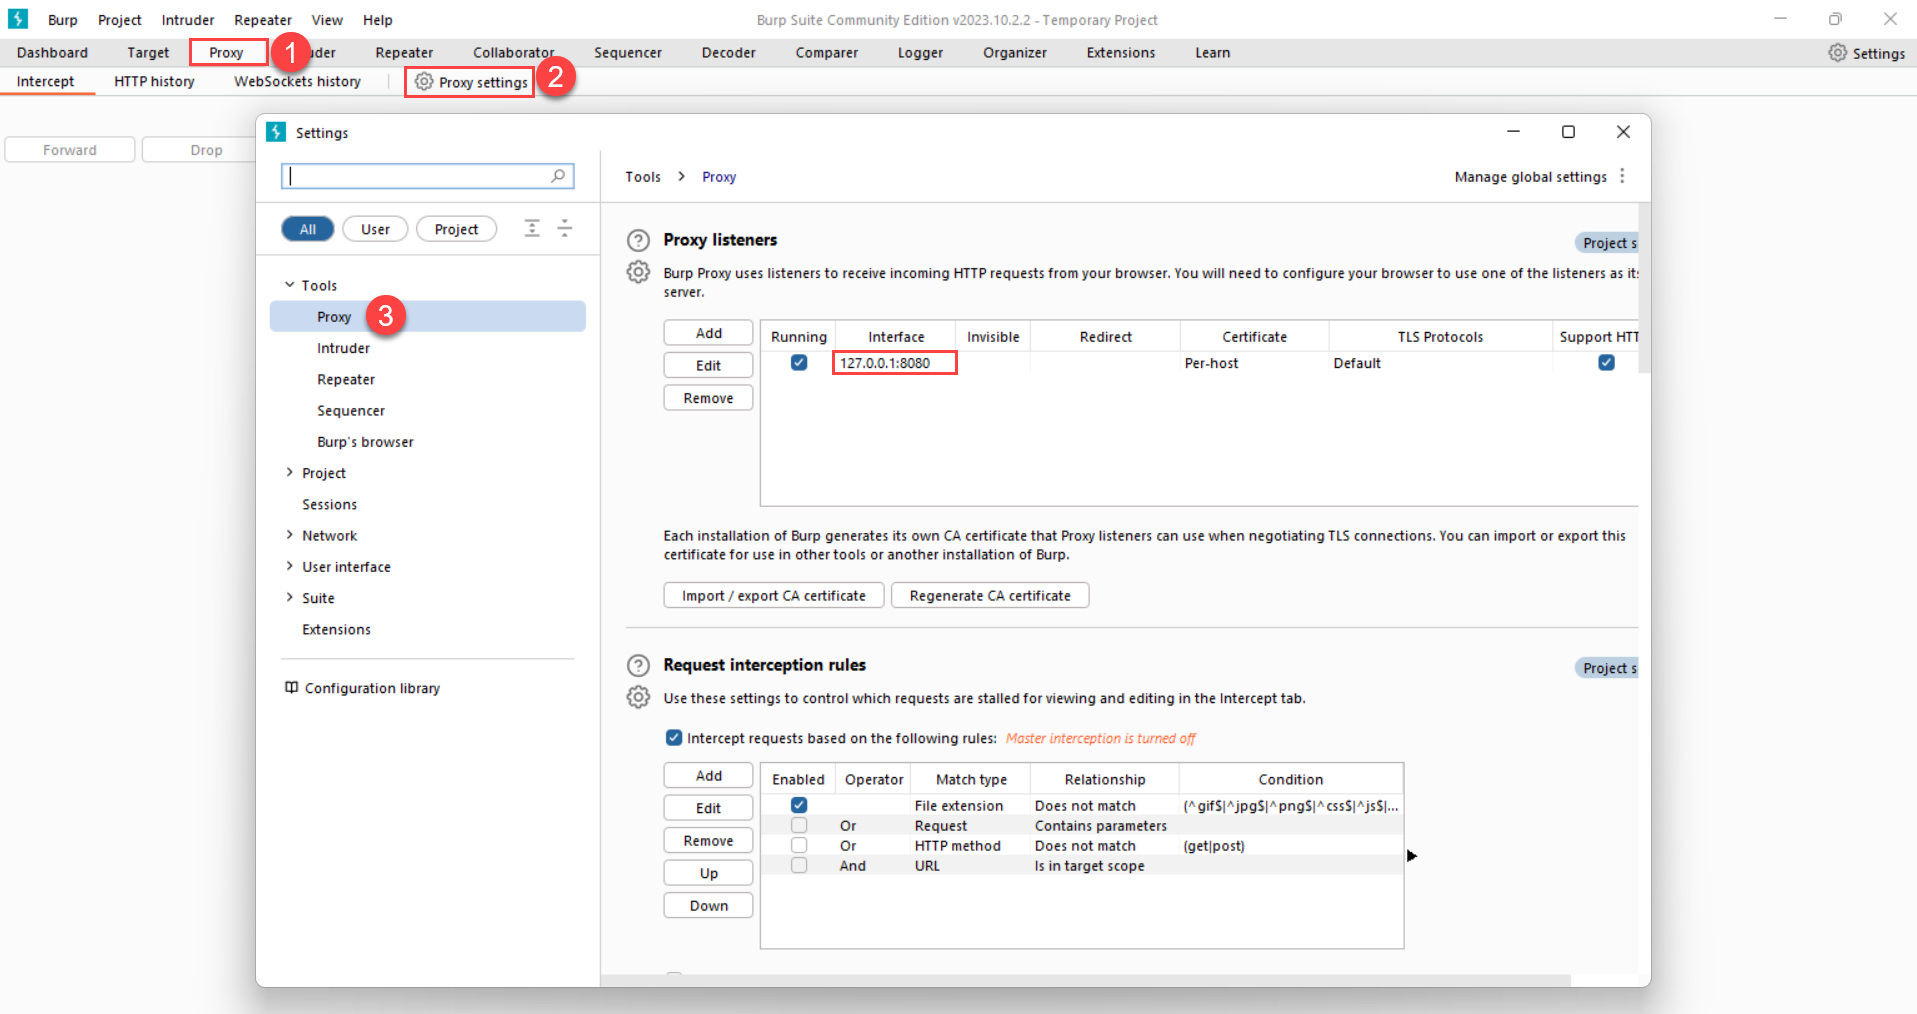Enable the HTTP method interception rule
Screen dimensions: 1917x1014
click(799, 846)
